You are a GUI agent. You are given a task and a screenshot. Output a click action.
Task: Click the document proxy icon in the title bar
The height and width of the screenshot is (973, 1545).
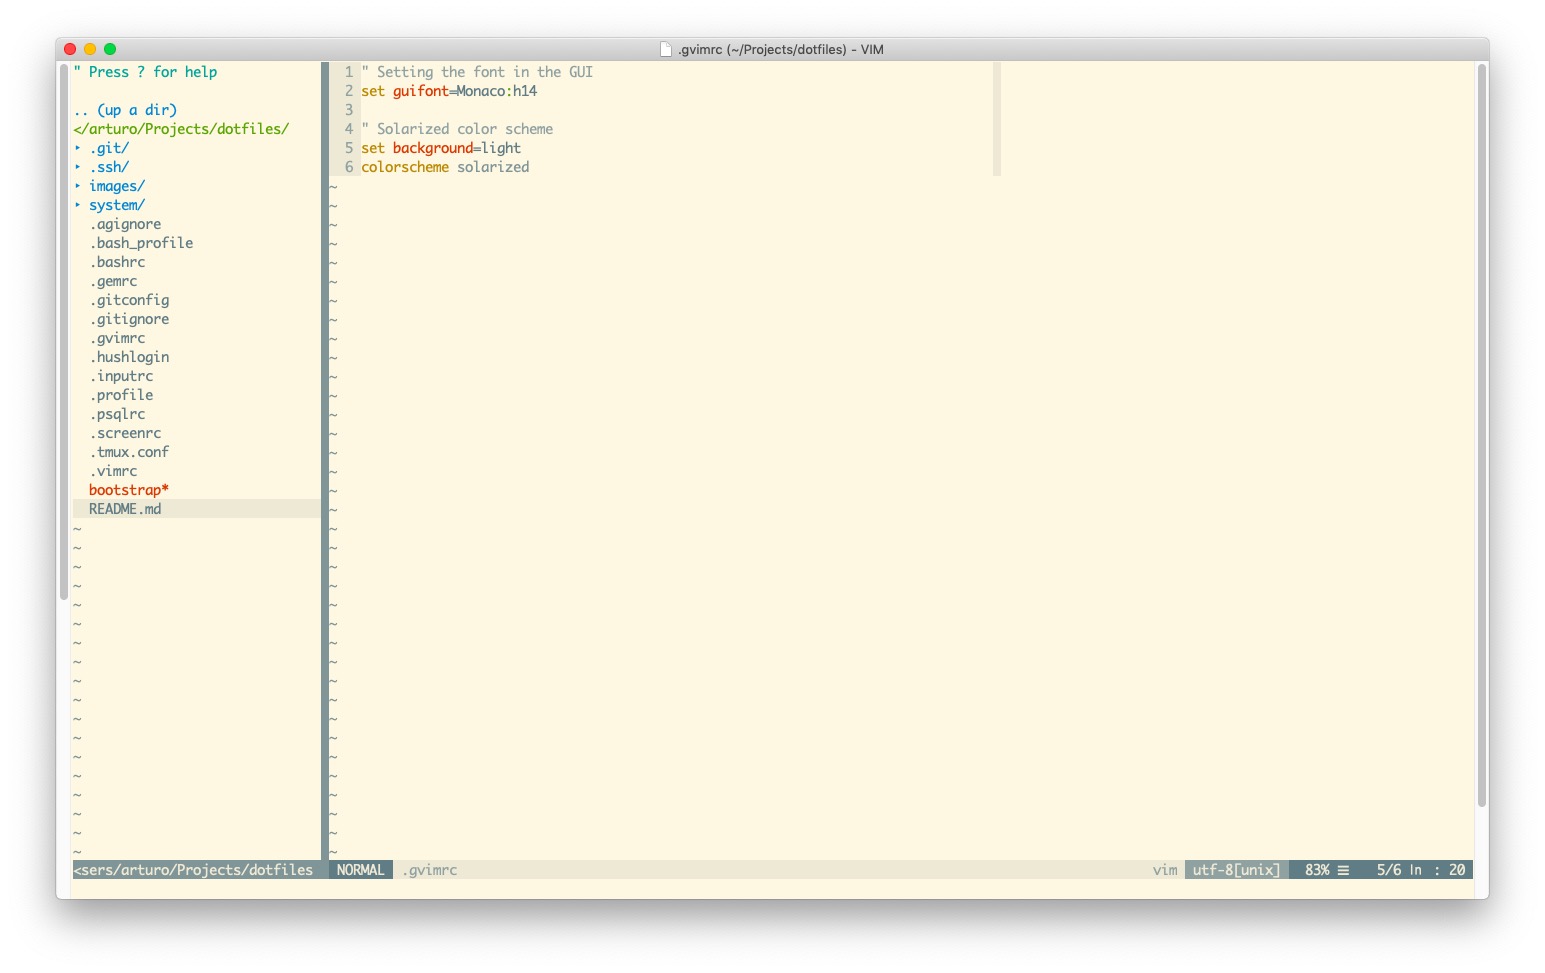pos(664,48)
